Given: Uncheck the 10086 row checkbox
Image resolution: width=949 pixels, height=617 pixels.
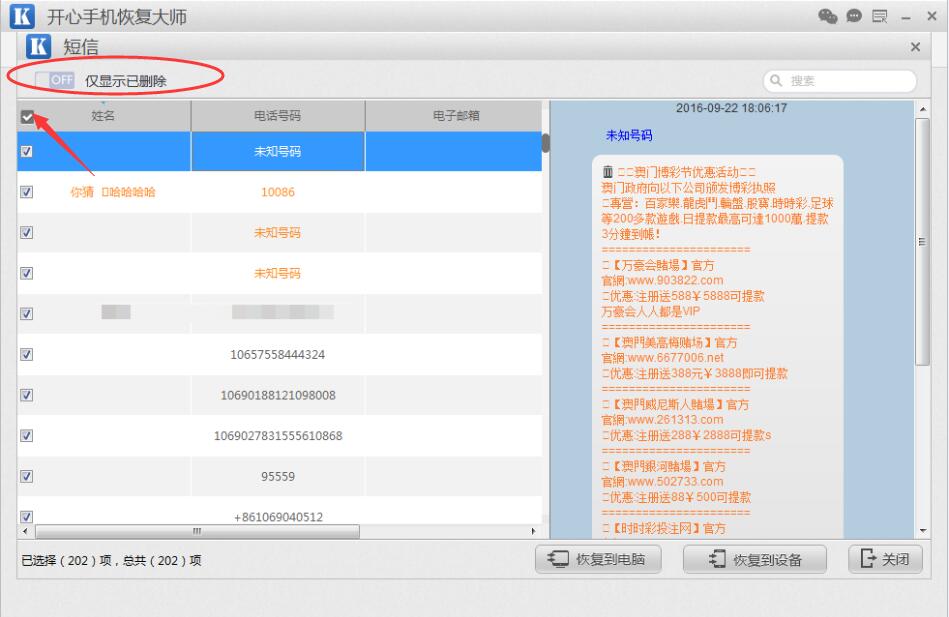Looking at the screenshot, I should (27, 192).
